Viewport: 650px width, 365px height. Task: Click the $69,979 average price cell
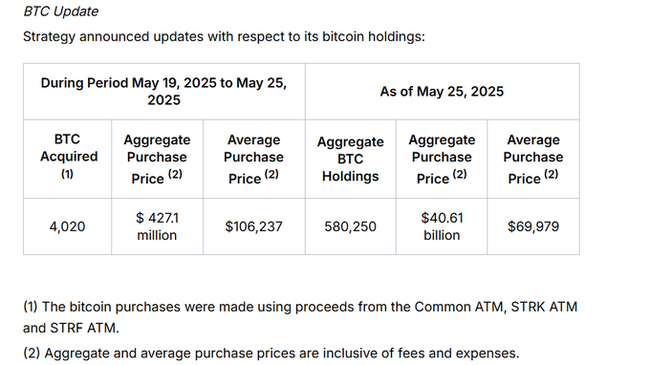pyautogui.click(x=533, y=226)
